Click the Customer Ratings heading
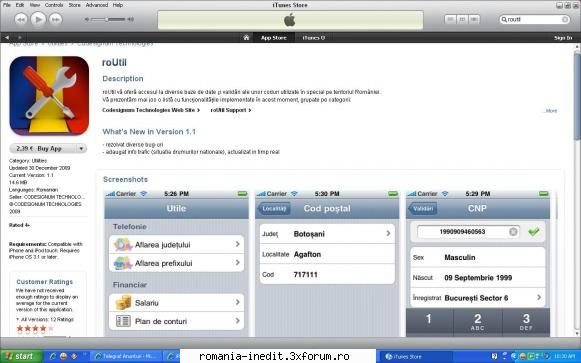 [44, 282]
